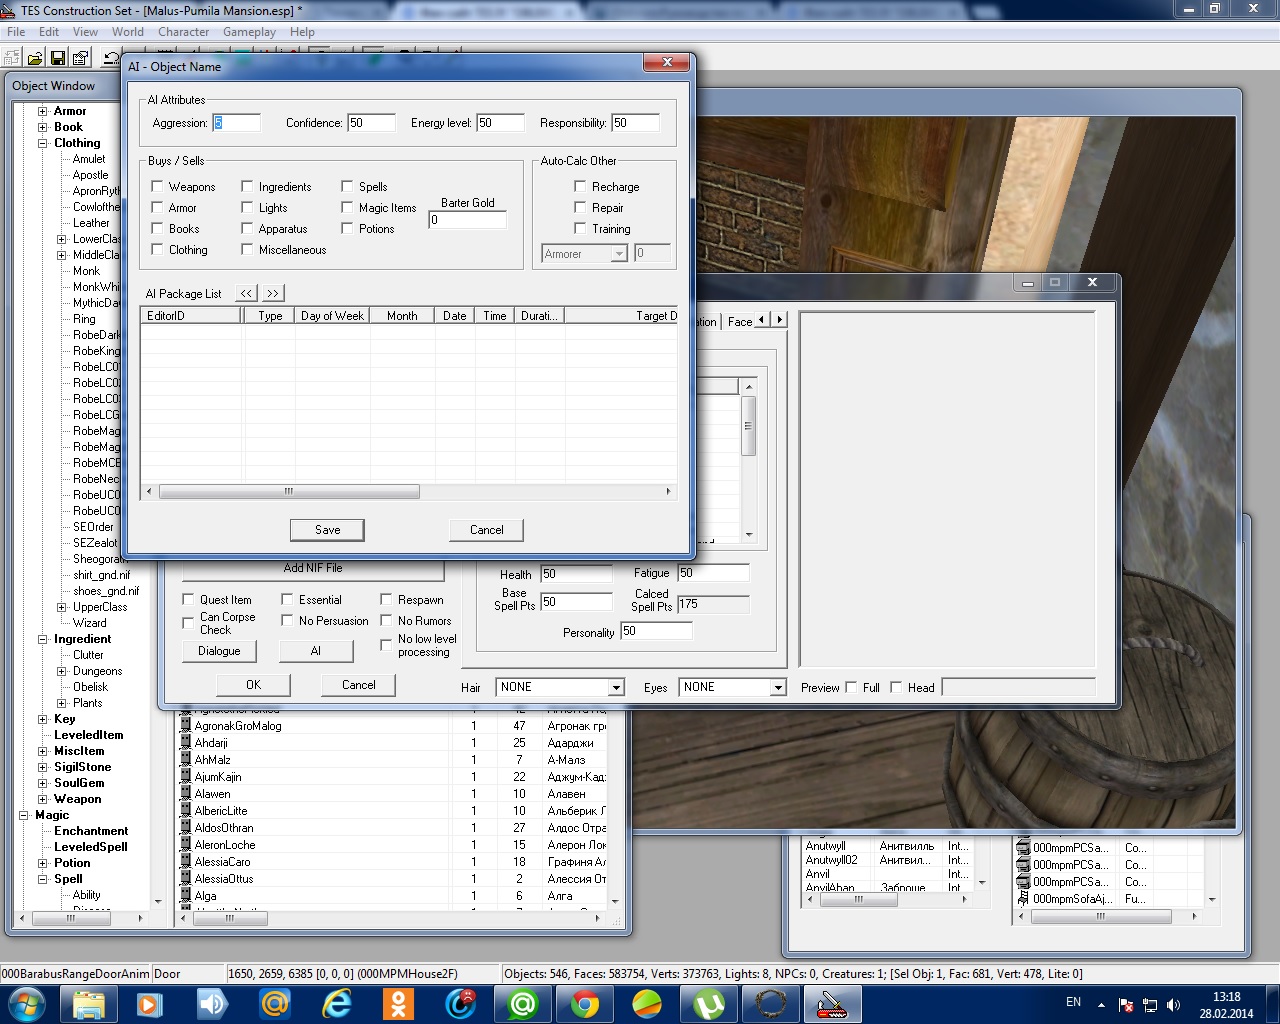Open the Gameplay menu
Viewport: 1280px width, 1024px height.
(x=249, y=32)
